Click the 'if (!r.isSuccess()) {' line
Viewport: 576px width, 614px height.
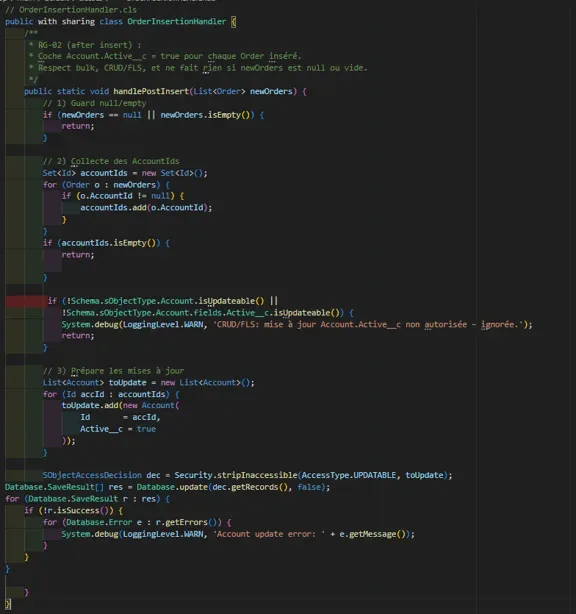tap(73, 510)
